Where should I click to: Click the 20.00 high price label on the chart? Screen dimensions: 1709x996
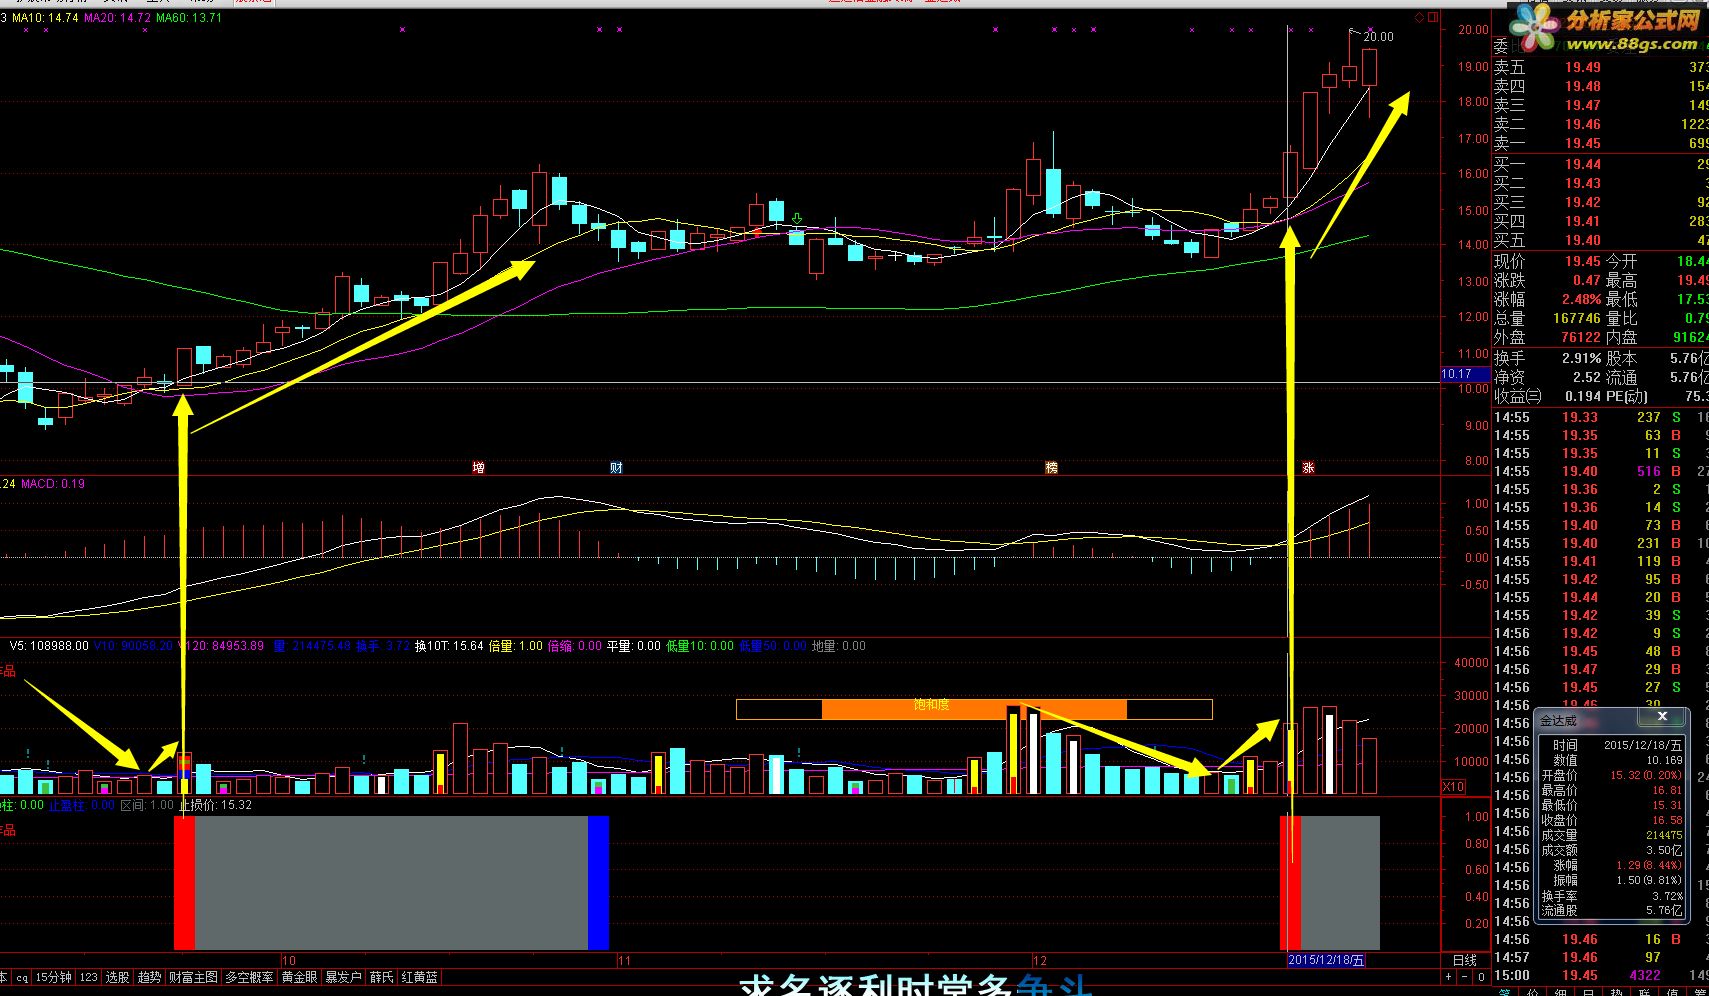(x=1378, y=37)
